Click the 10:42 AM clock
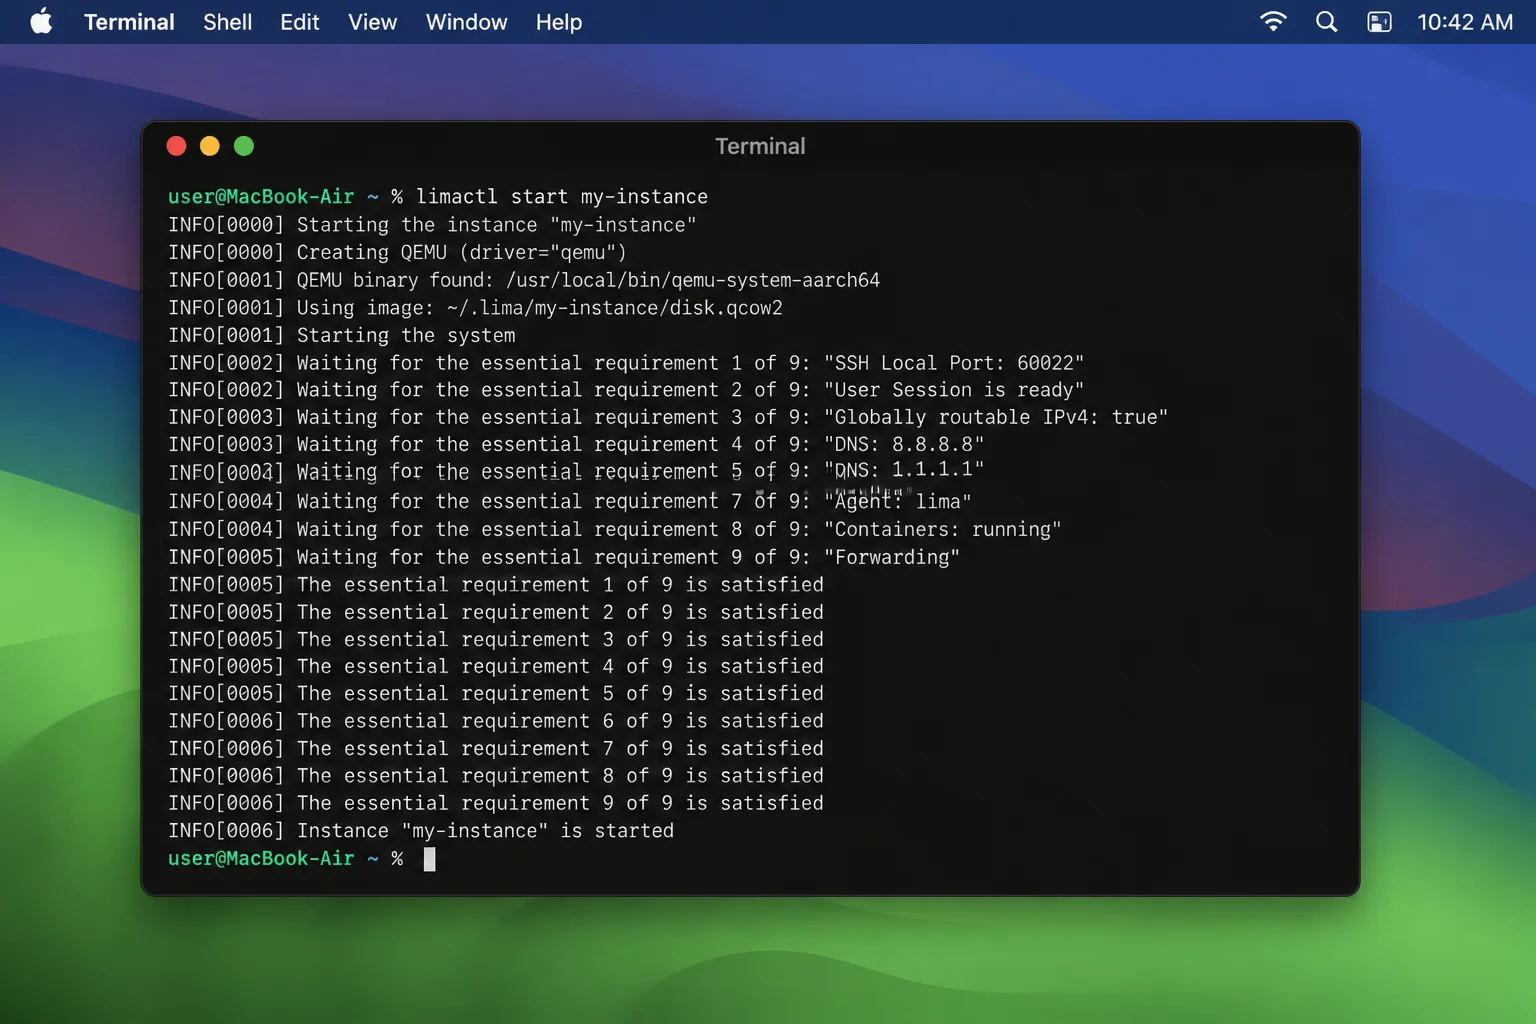The width and height of the screenshot is (1536, 1024). [1465, 22]
